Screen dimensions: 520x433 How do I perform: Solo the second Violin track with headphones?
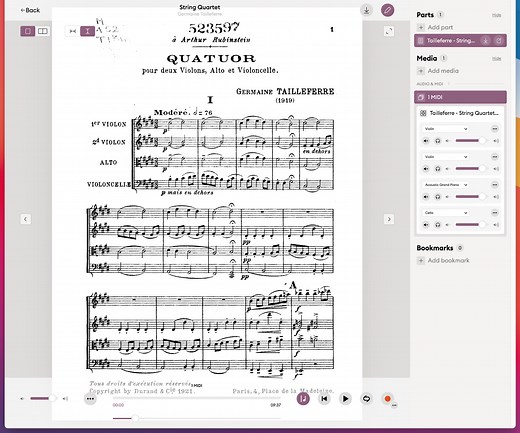438,169
